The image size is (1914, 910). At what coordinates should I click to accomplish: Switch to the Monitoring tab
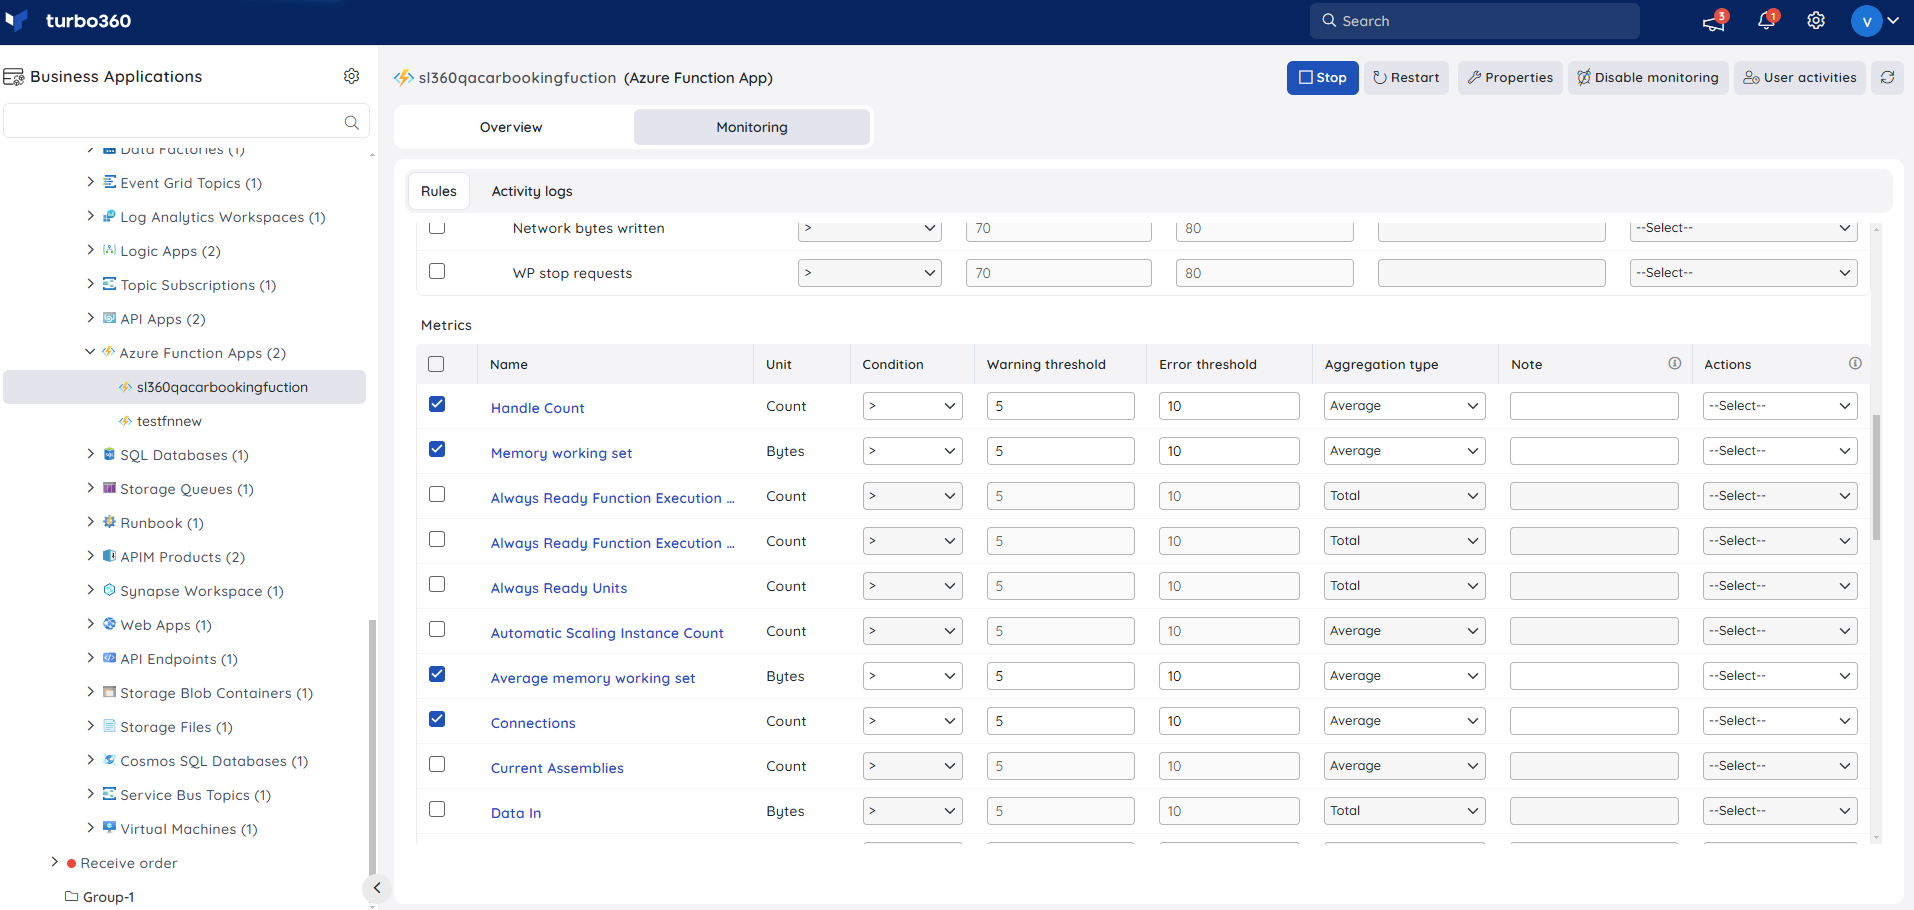point(752,127)
